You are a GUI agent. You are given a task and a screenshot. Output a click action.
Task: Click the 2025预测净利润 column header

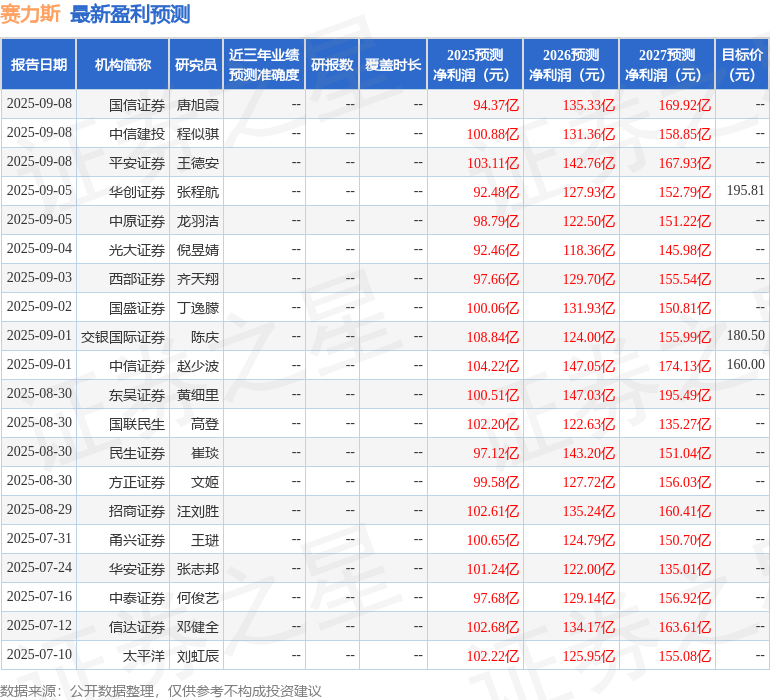[475, 64]
